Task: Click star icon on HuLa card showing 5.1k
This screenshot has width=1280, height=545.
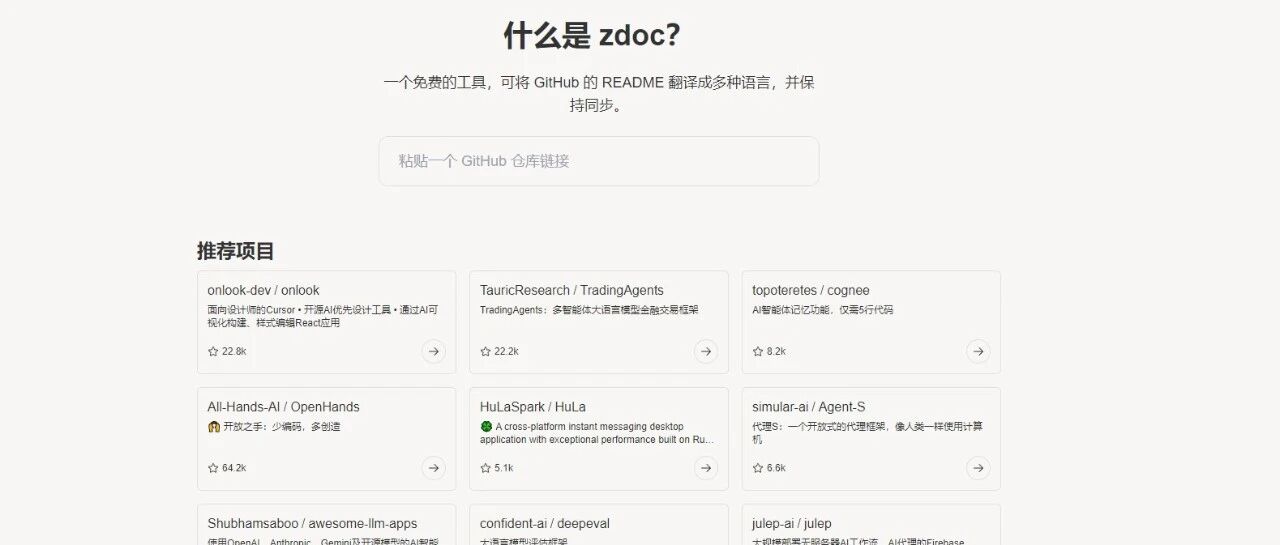Action: (486, 468)
